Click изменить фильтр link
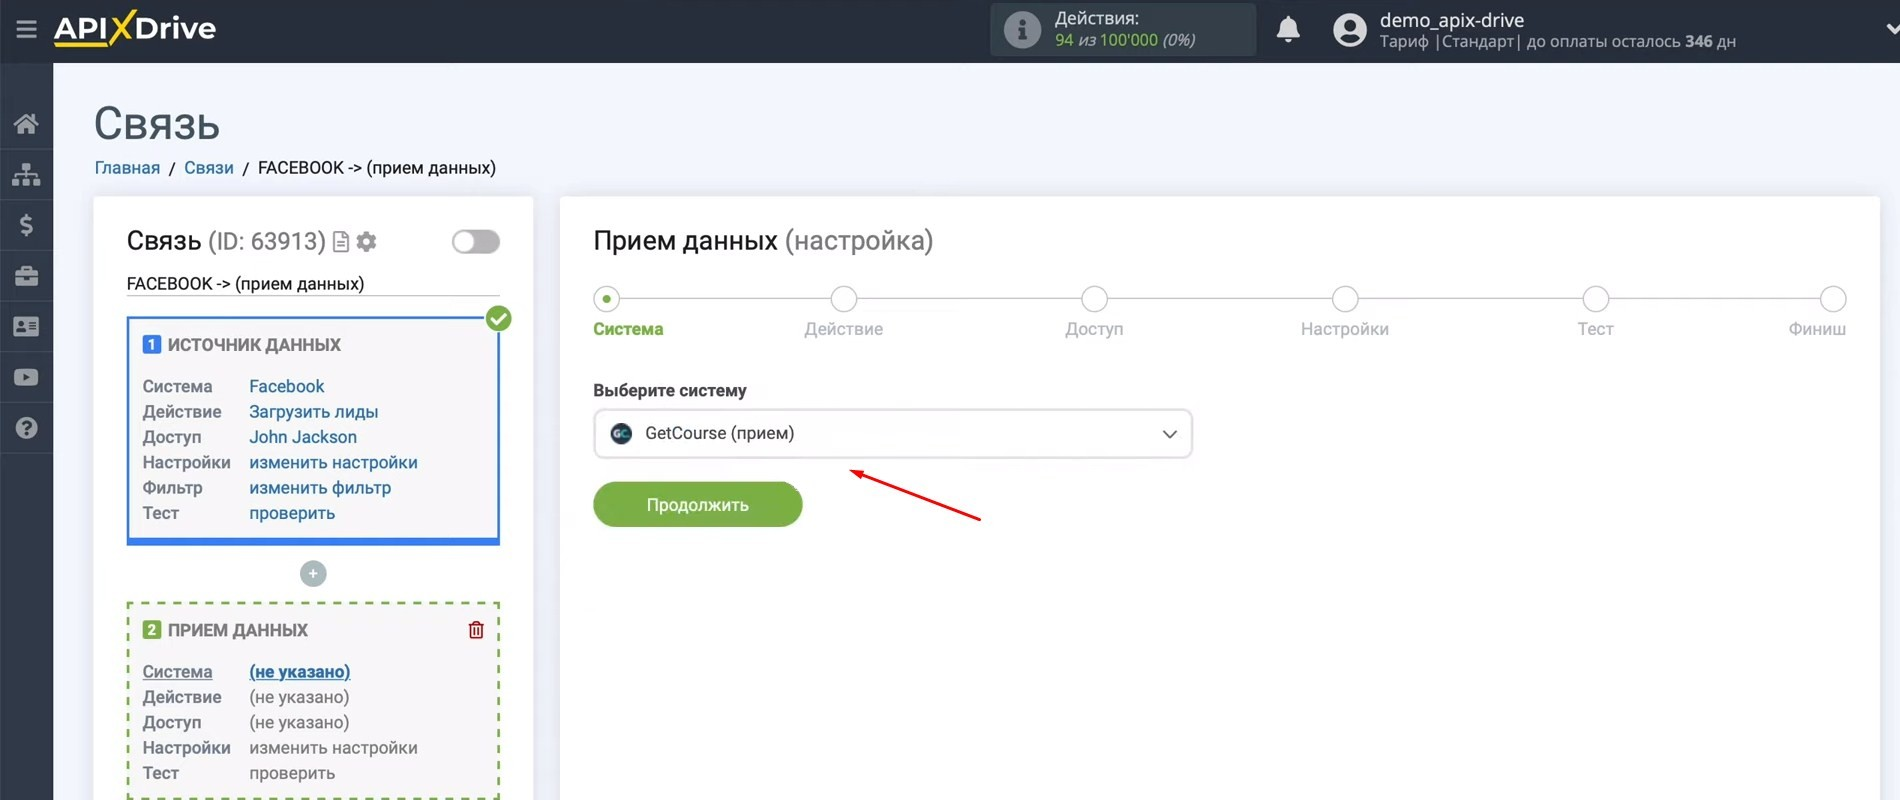This screenshot has width=1900, height=800. (x=320, y=488)
